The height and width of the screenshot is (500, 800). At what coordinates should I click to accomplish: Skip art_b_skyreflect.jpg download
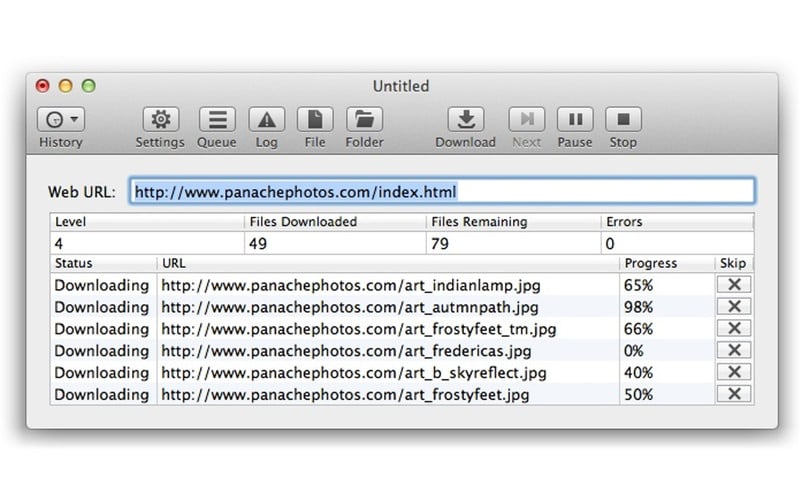(734, 372)
